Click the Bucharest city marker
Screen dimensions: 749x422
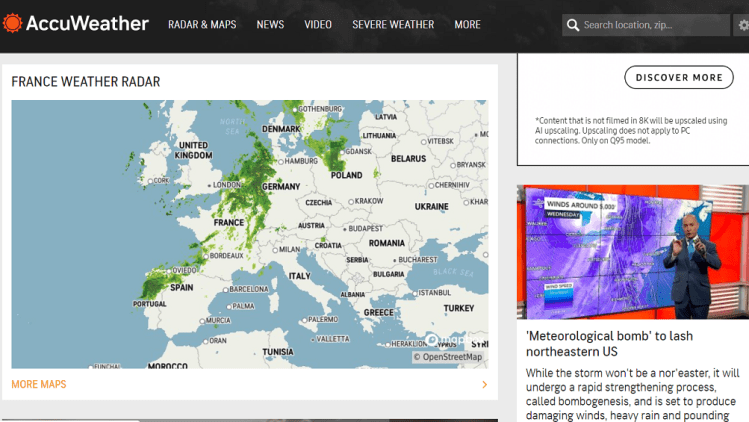395,260
